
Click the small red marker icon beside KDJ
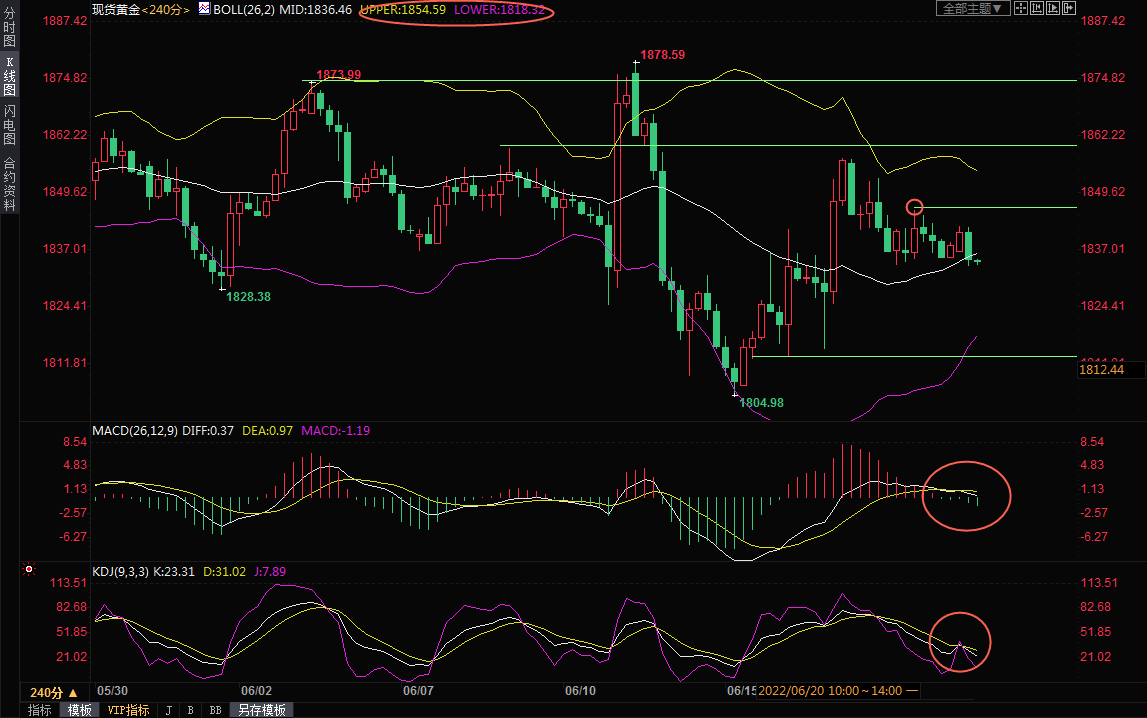coord(29,570)
